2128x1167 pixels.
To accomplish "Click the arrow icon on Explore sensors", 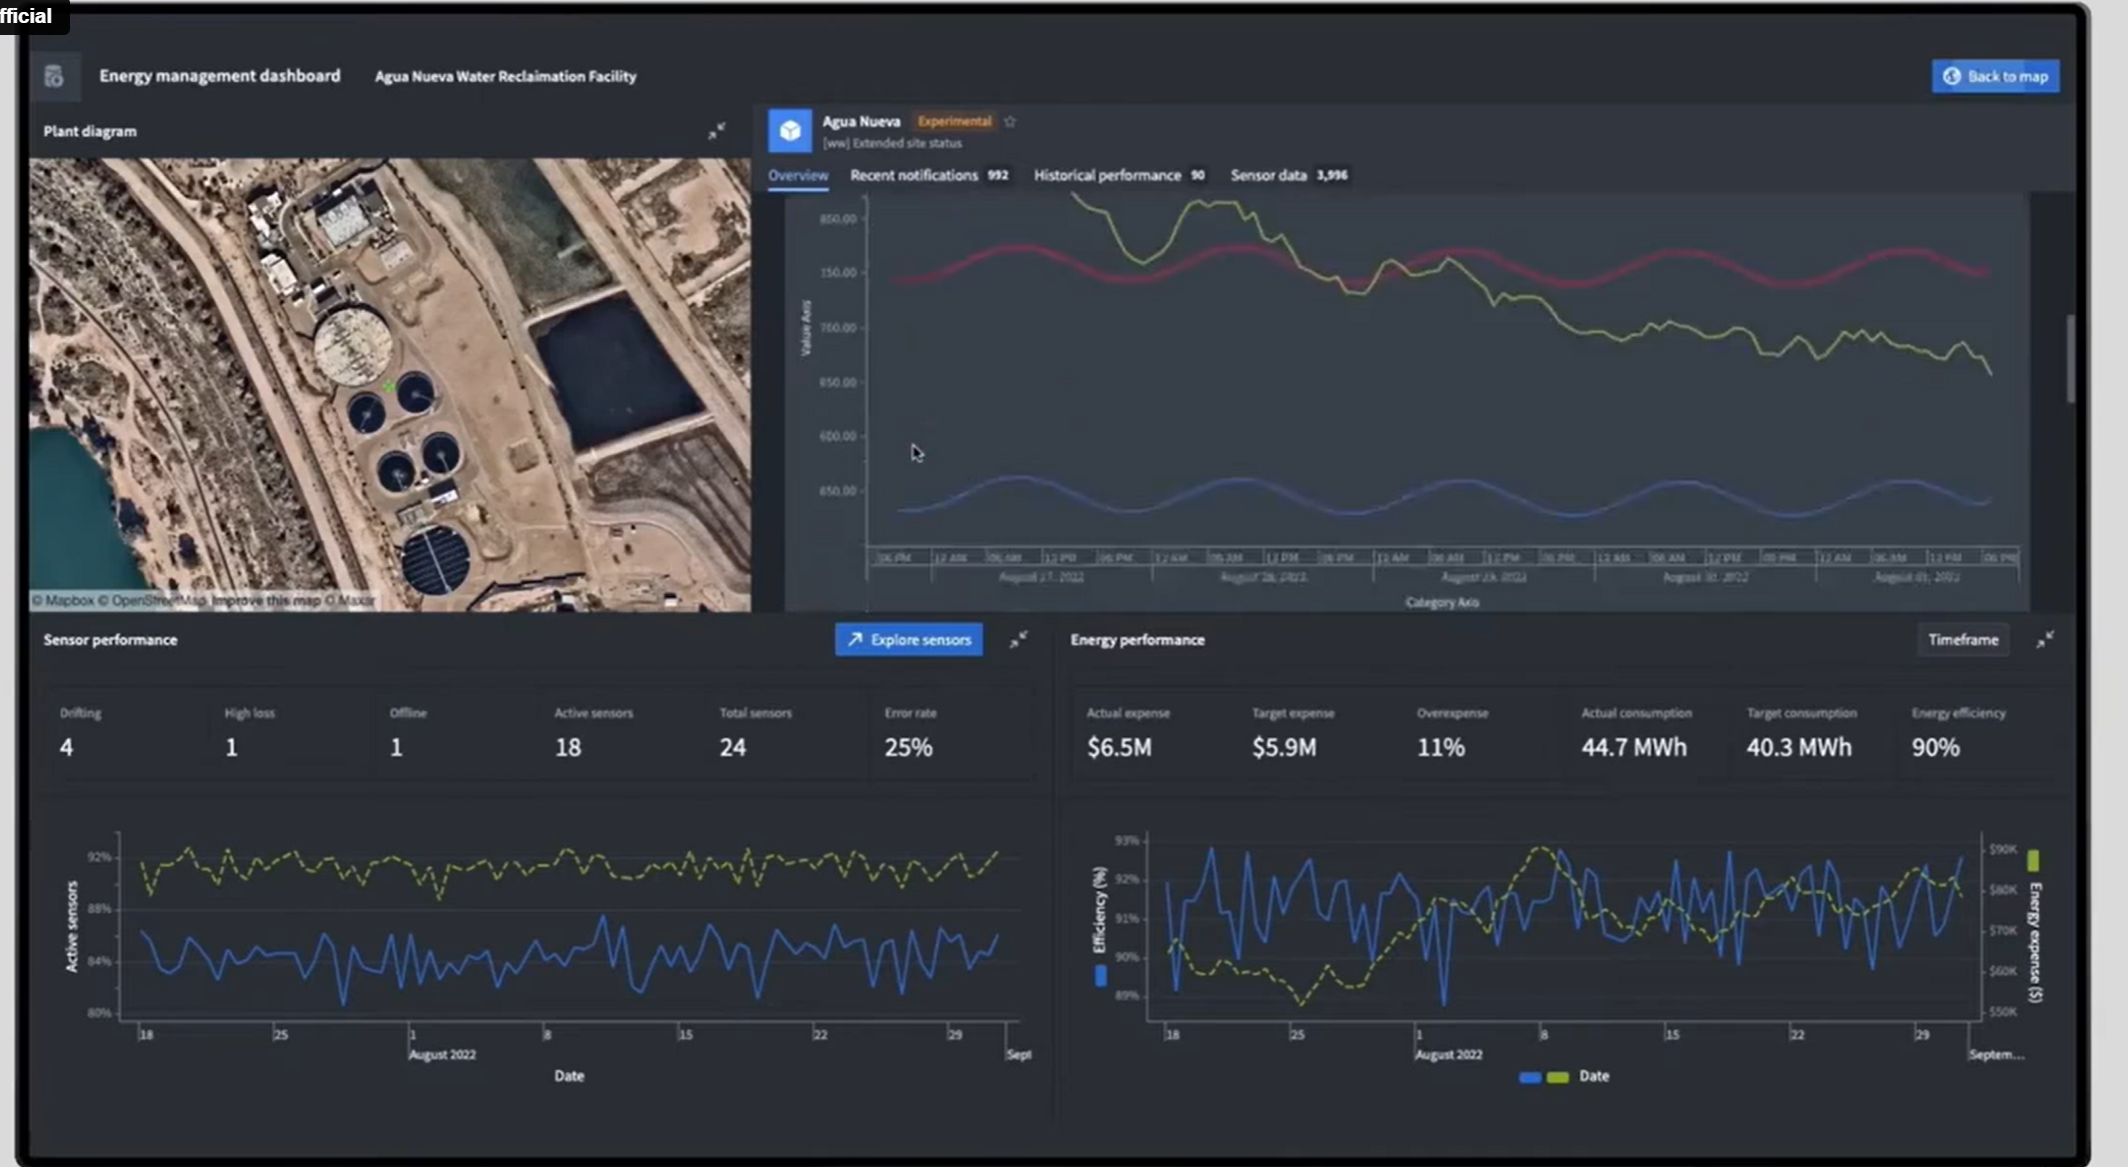I will tap(855, 640).
